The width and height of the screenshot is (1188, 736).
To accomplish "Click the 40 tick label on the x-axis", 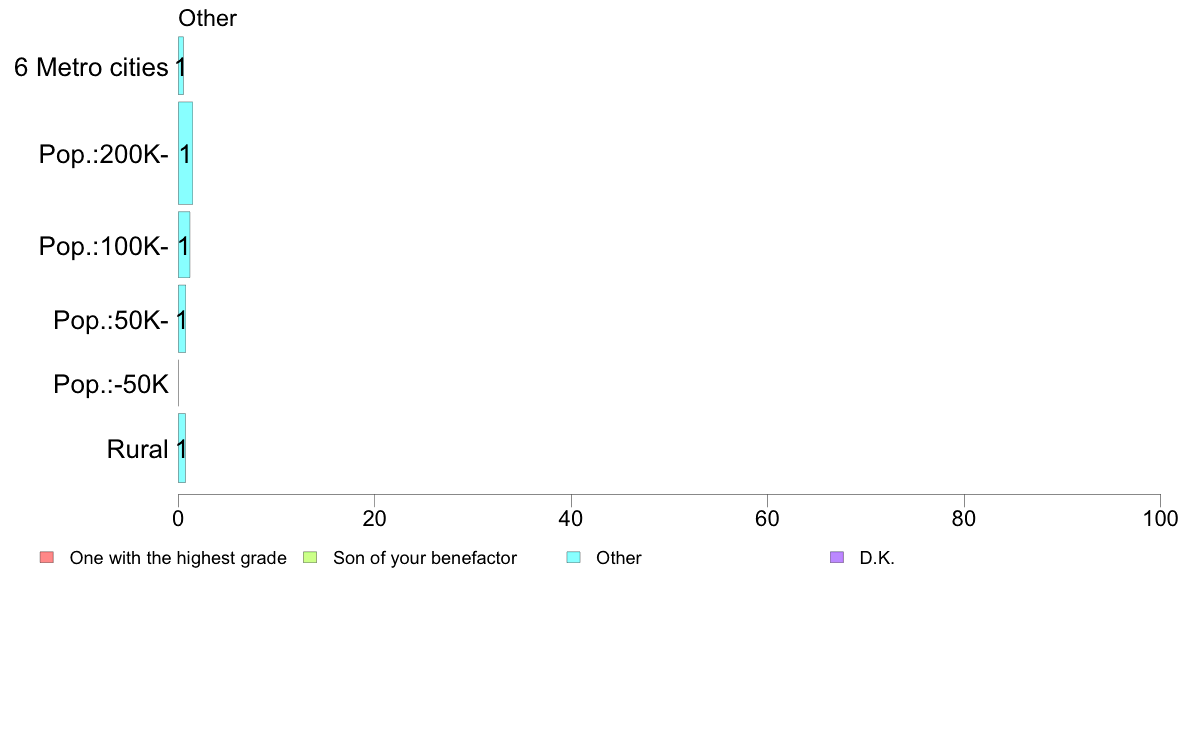I will click(x=571, y=518).
